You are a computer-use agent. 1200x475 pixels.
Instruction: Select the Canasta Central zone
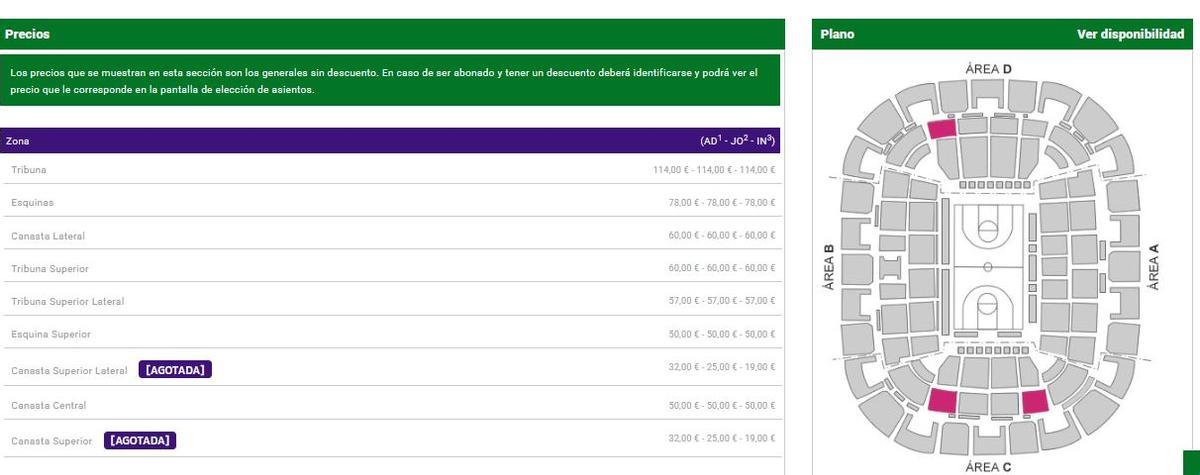pos(48,405)
